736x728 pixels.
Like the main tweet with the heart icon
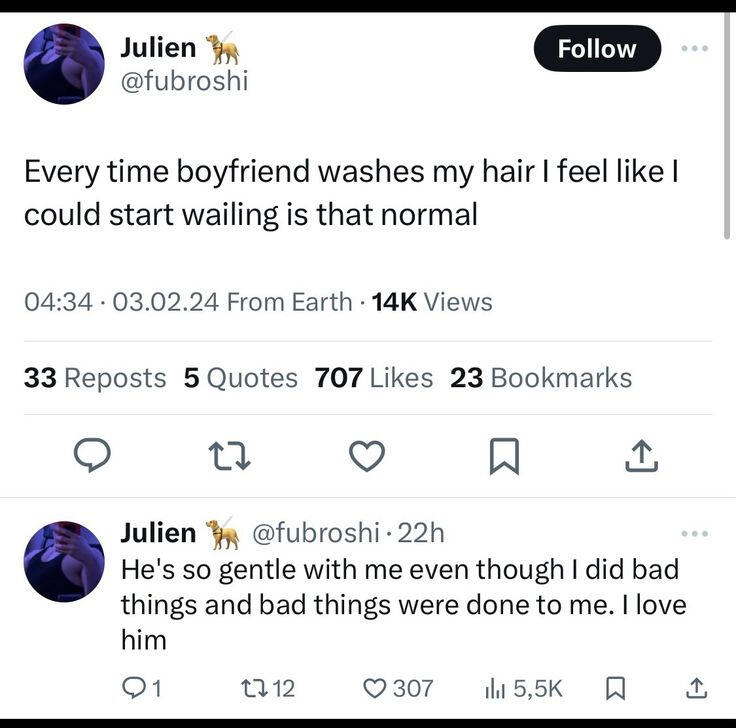(x=367, y=455)
